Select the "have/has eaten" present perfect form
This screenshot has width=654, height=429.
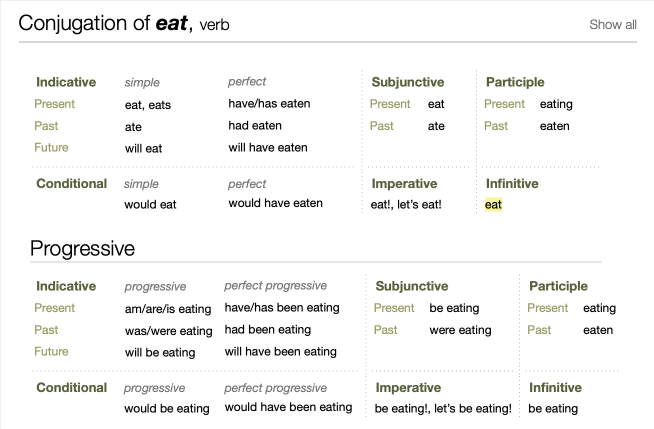(x=268, y=104)
